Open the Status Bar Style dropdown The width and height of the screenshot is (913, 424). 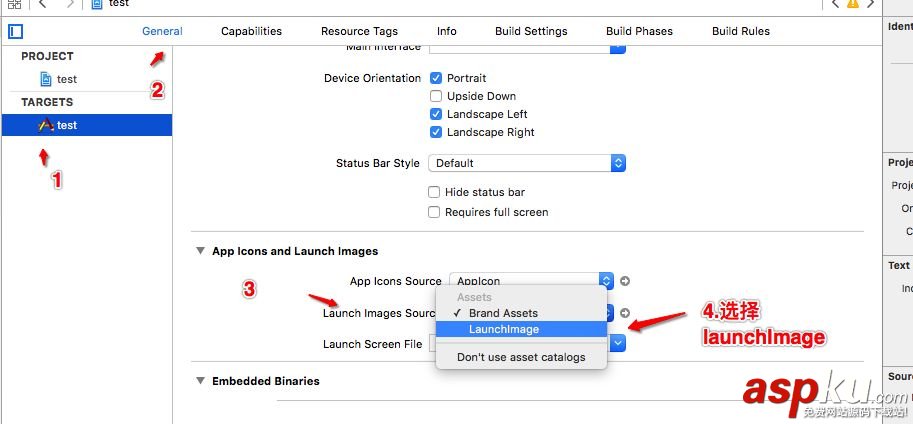[526, 163]
